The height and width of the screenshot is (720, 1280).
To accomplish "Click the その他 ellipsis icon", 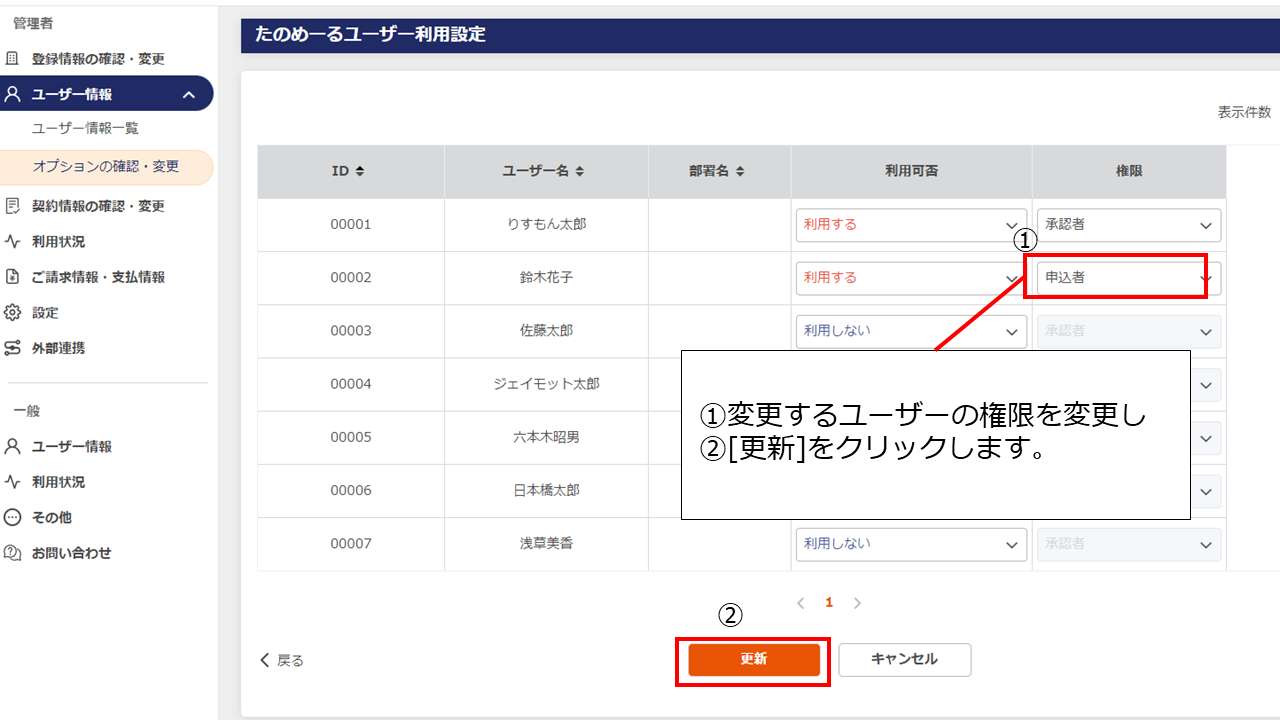I will click(12, 517).
